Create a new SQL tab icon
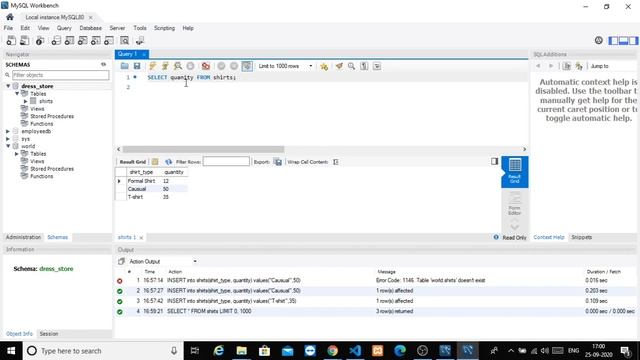 (11, 40)
